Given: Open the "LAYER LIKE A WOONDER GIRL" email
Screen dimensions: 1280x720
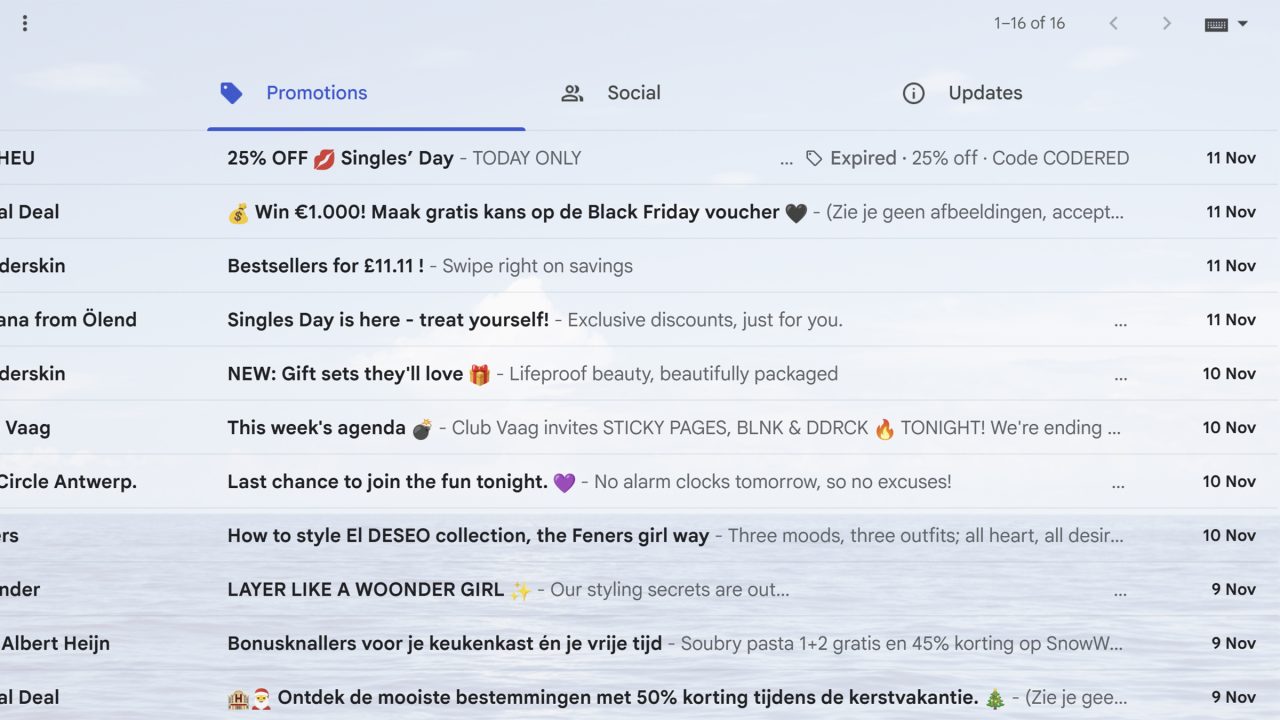Looking at the screenshot, I should (365, 590).
